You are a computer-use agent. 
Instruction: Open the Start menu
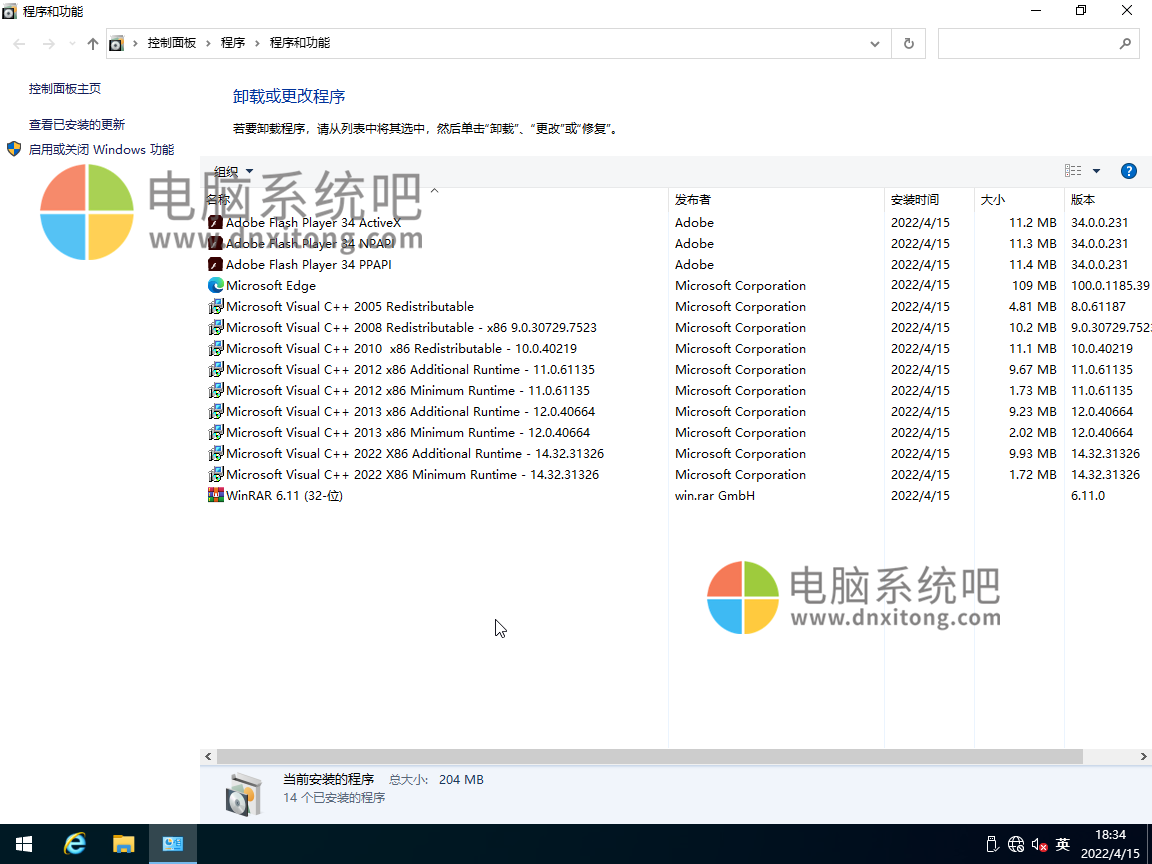[x=23, y=843]
